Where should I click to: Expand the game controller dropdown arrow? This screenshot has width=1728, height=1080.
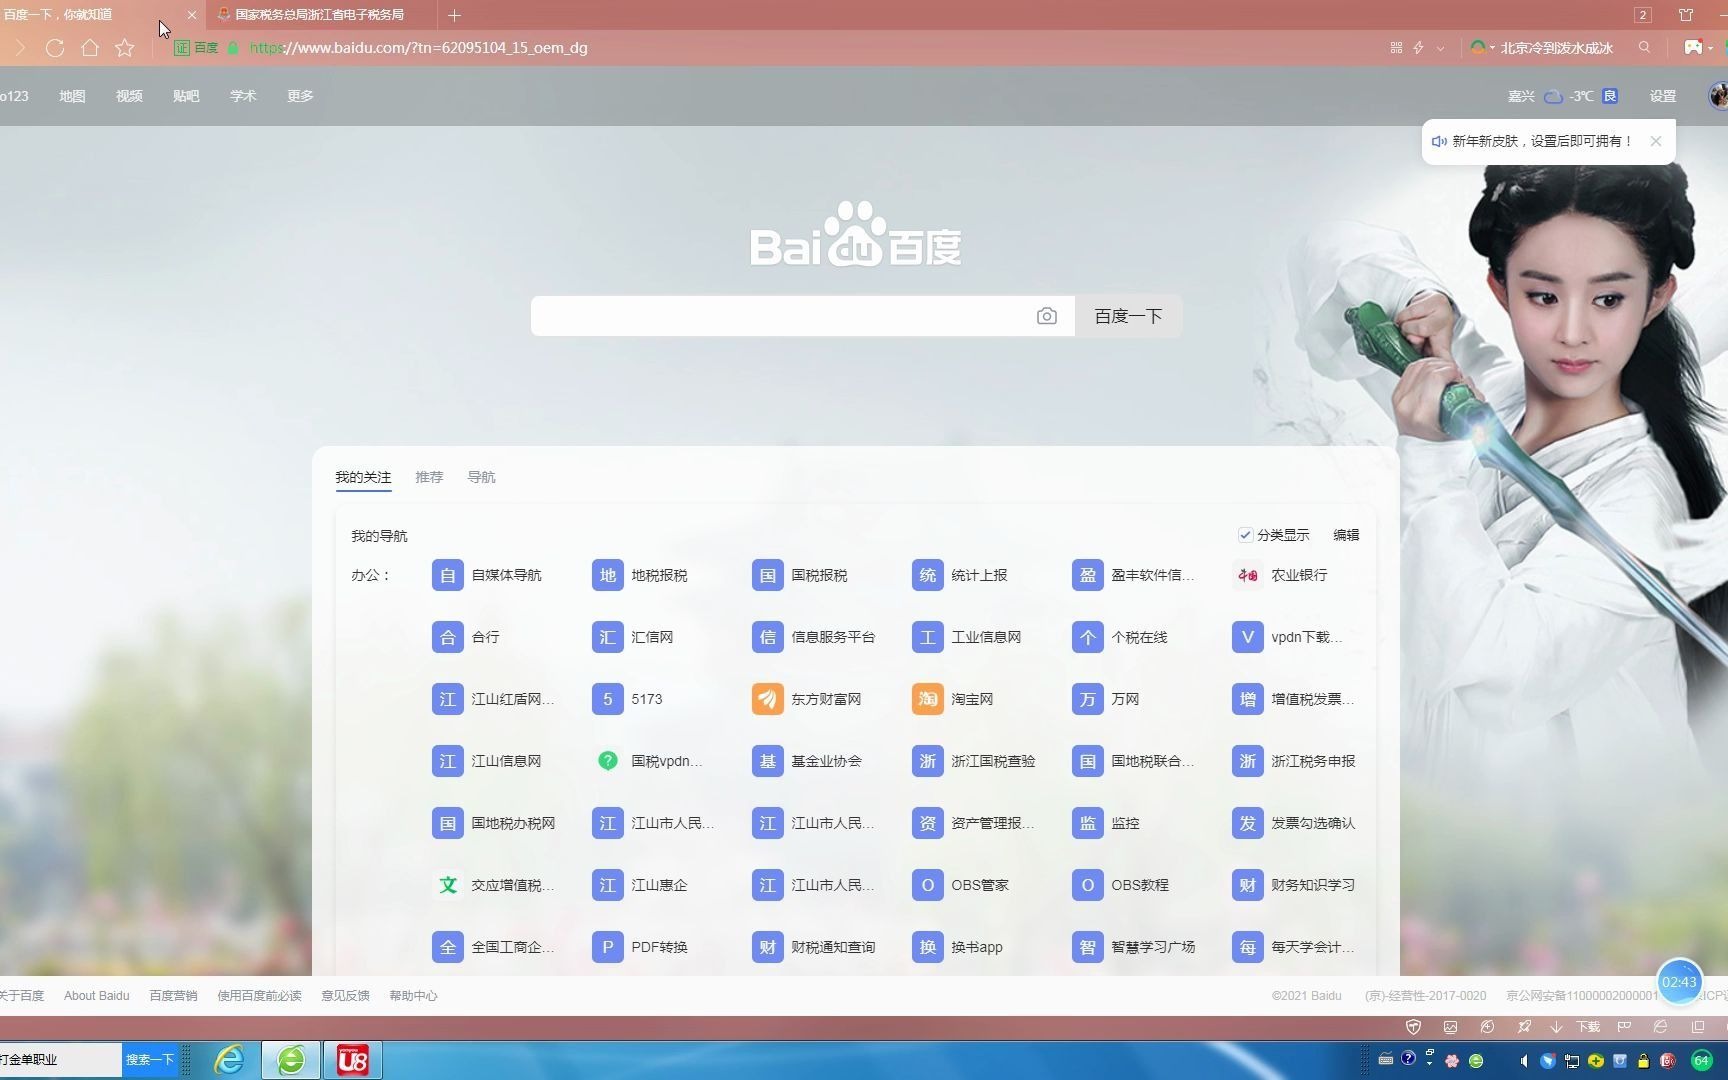coord(1710,48)
